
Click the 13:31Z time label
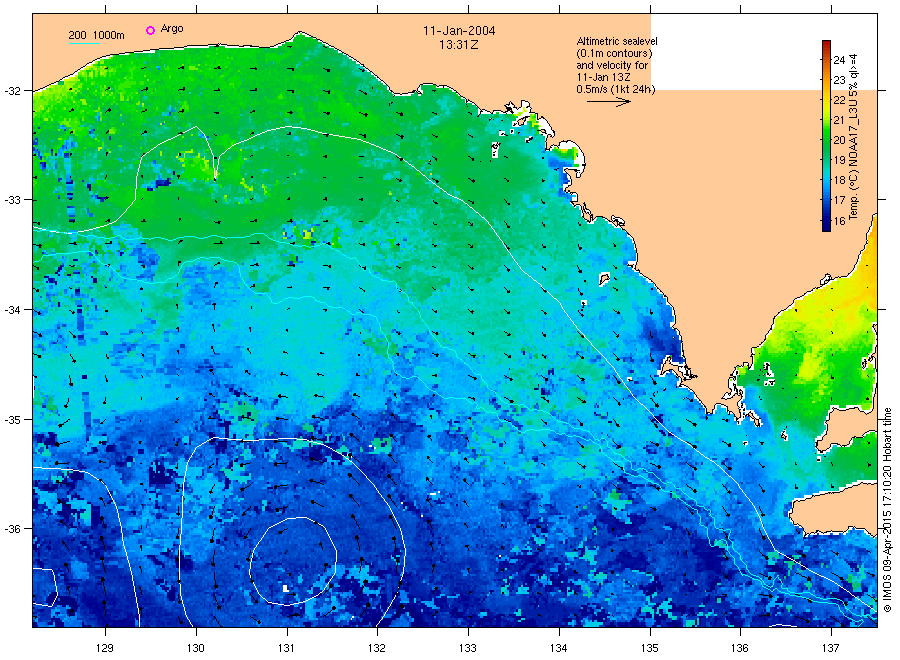click(459, 45)
